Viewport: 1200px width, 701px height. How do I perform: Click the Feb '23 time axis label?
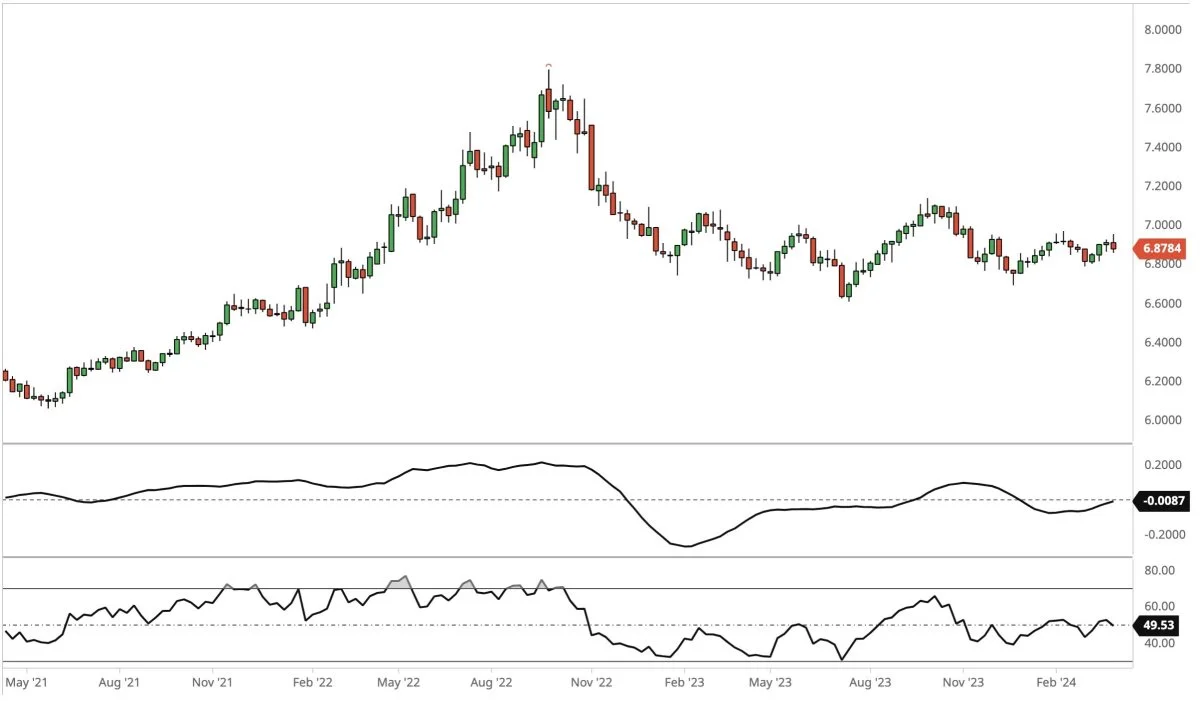pos(684,683)
